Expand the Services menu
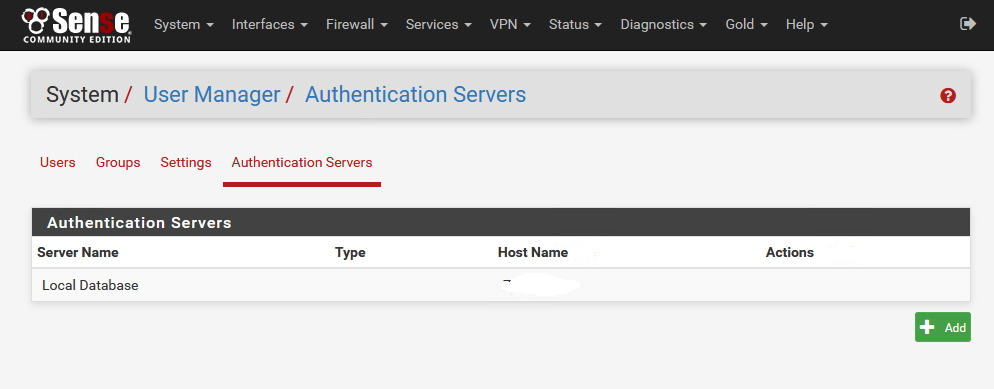The width and height of the screenshot is (994, 389). click(x=439, y=25)
